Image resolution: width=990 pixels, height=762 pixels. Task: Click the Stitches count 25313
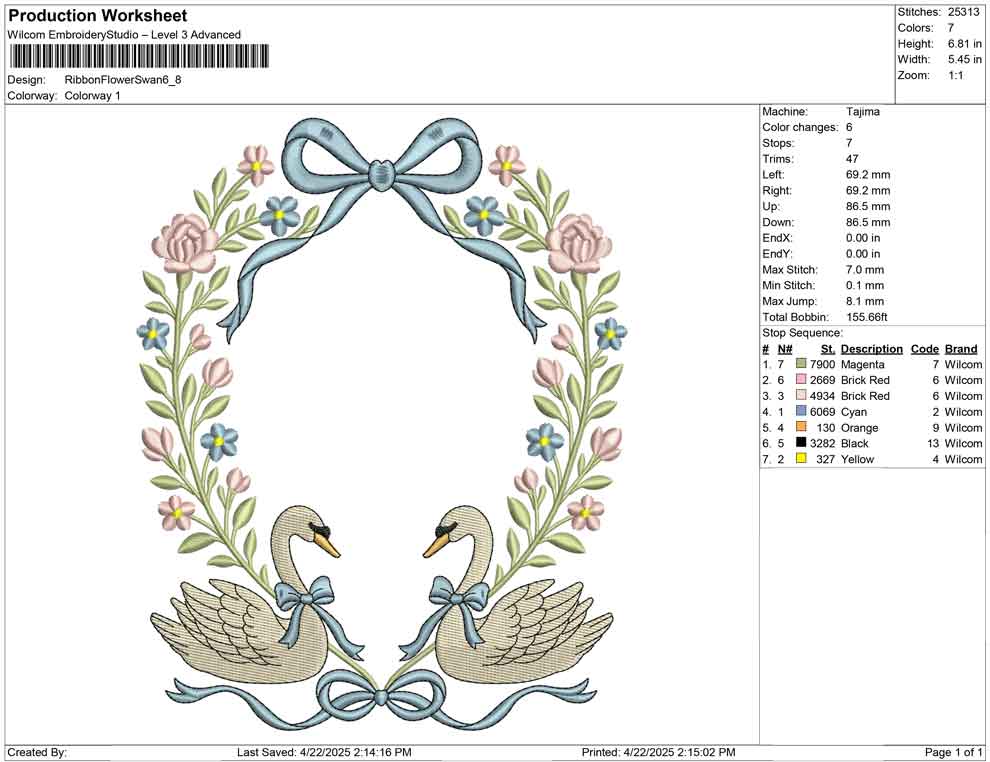962,13
